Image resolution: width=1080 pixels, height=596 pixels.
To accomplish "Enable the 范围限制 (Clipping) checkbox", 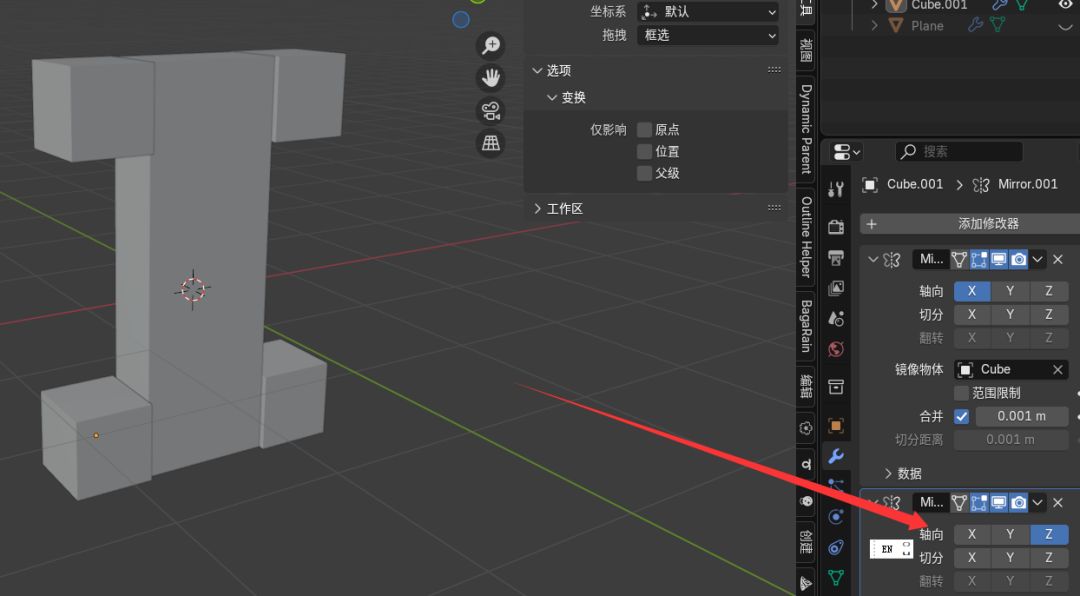I will coord(962,393).
